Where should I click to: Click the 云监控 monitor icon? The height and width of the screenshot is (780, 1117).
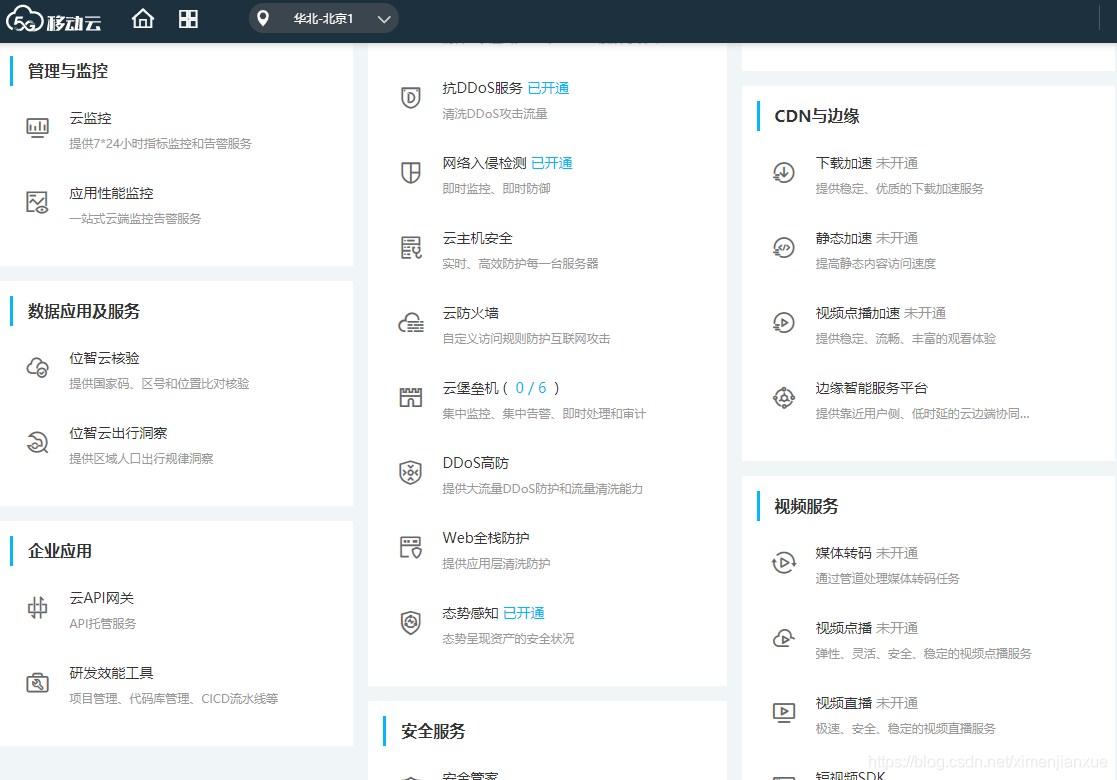(37, 128)
